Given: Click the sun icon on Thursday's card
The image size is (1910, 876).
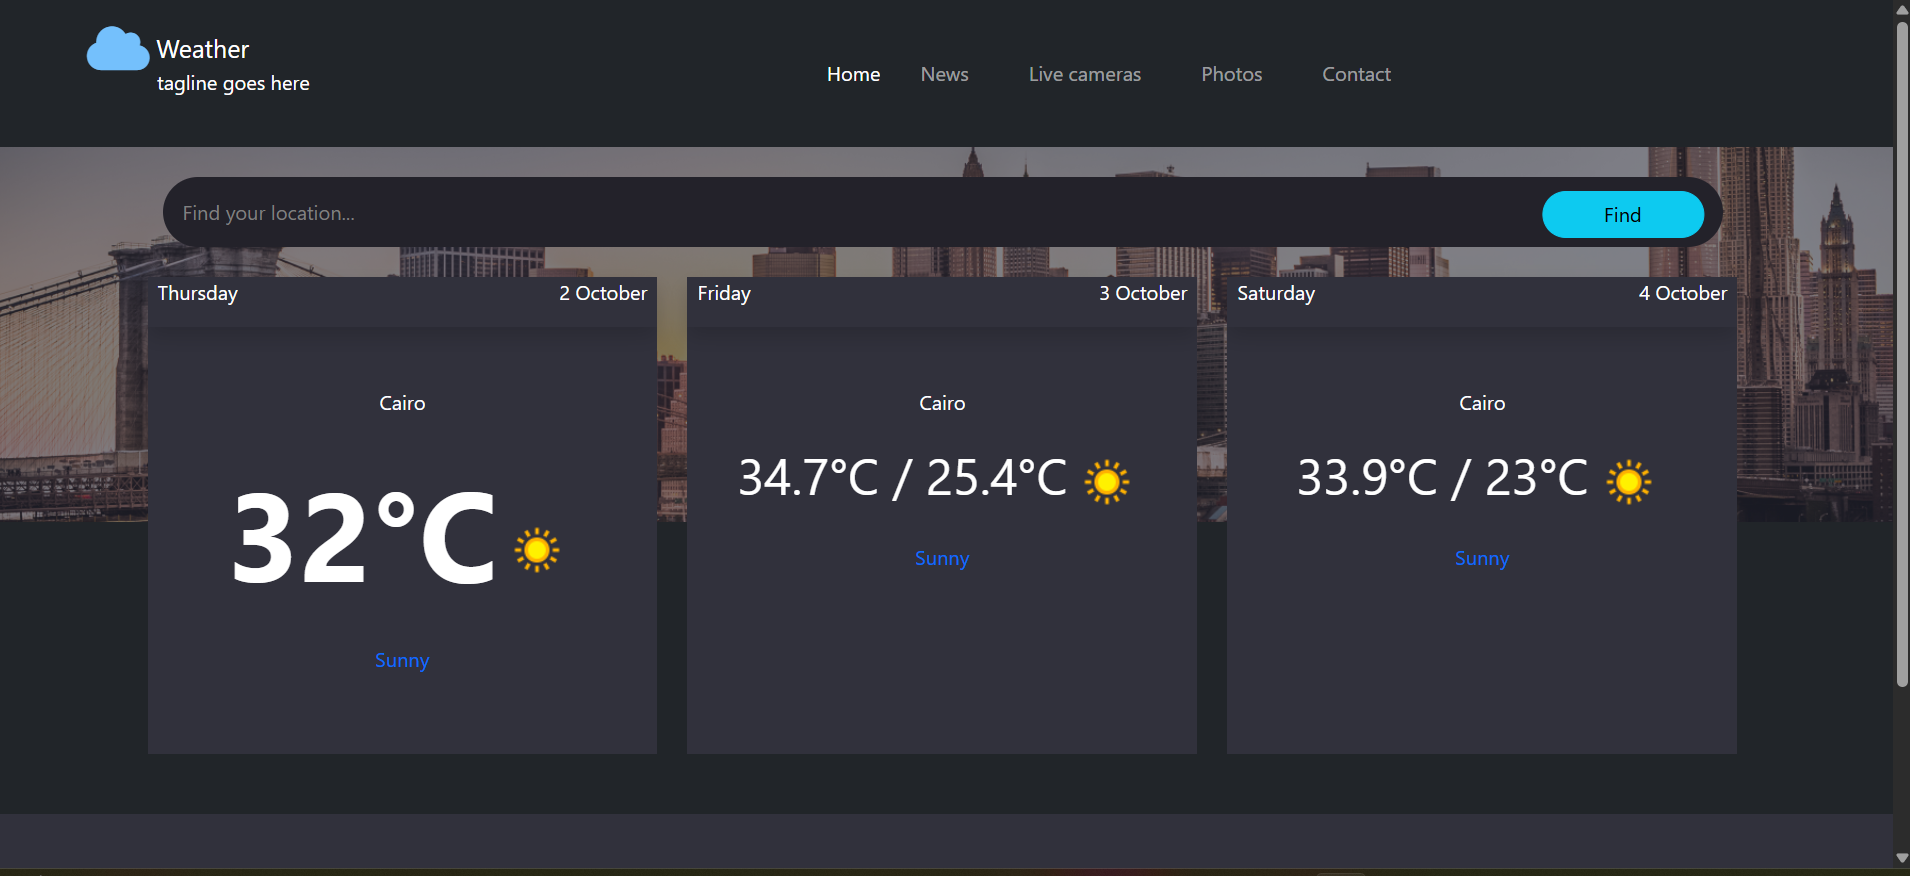Looking at the screenshot, I should (537, 550).
